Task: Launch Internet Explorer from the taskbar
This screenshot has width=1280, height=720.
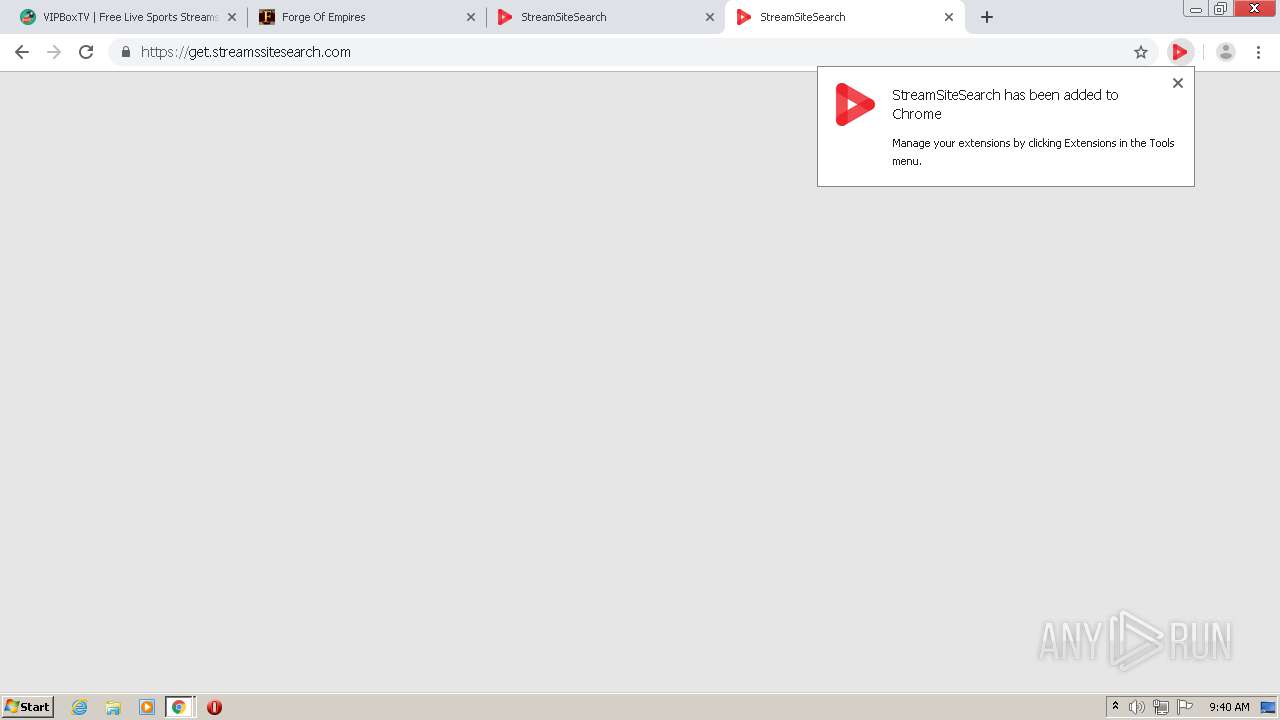Action: coord(80,707)
